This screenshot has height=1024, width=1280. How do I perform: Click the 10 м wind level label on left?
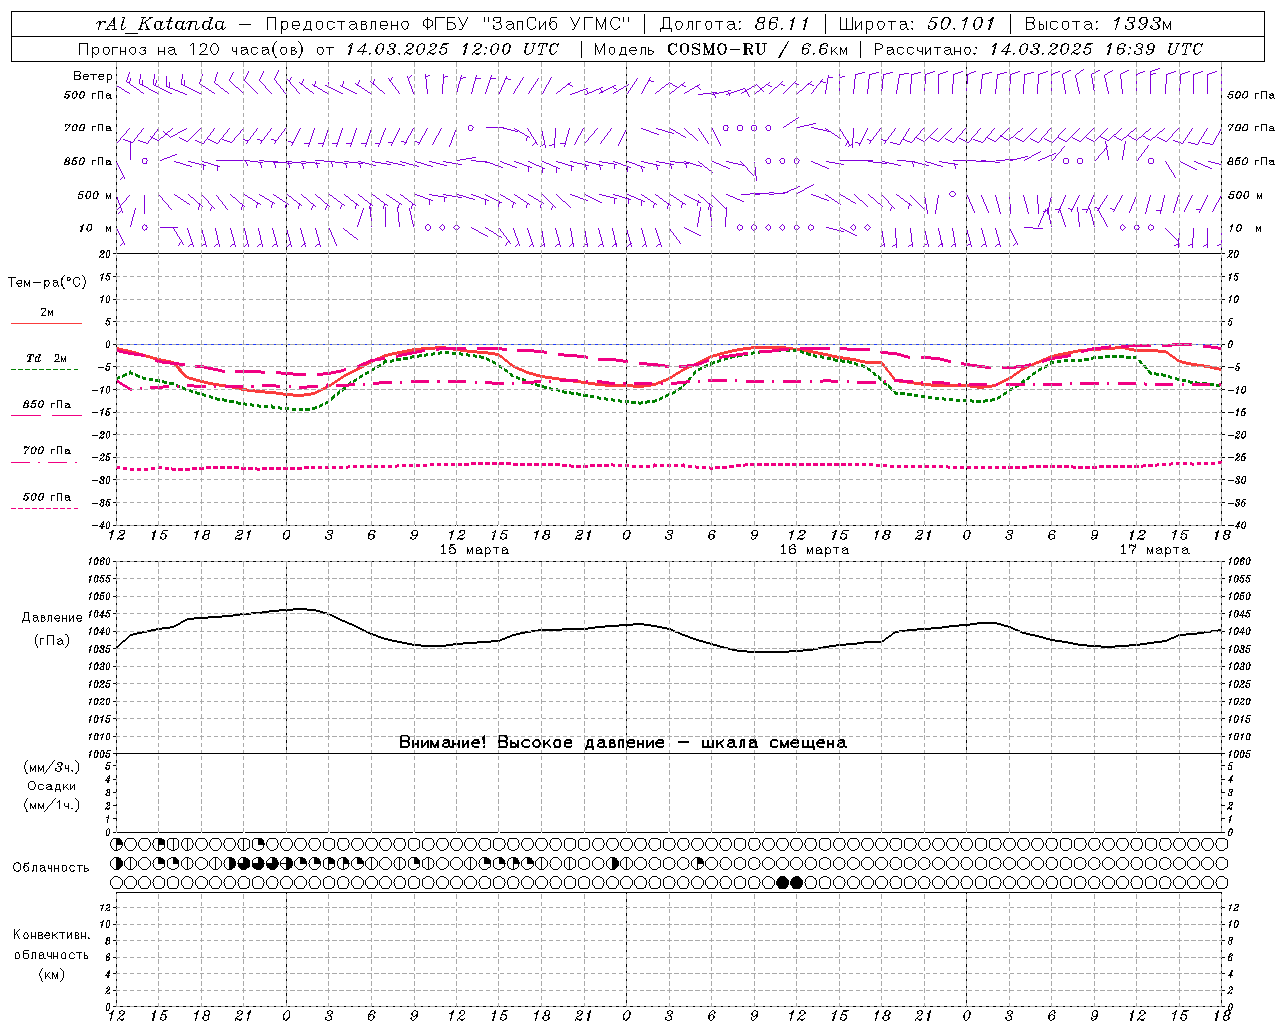pos(95,228)
